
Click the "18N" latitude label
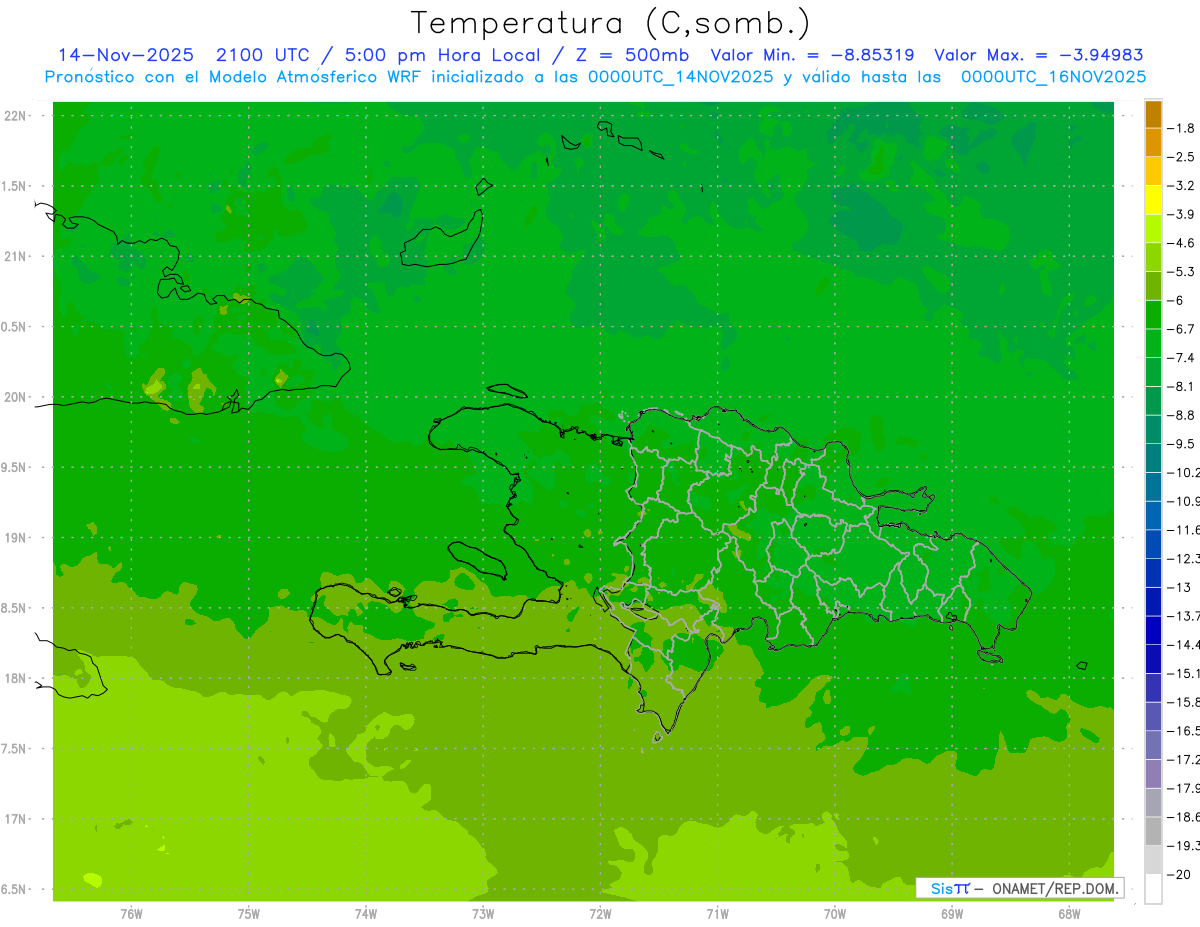click(15, 678)
